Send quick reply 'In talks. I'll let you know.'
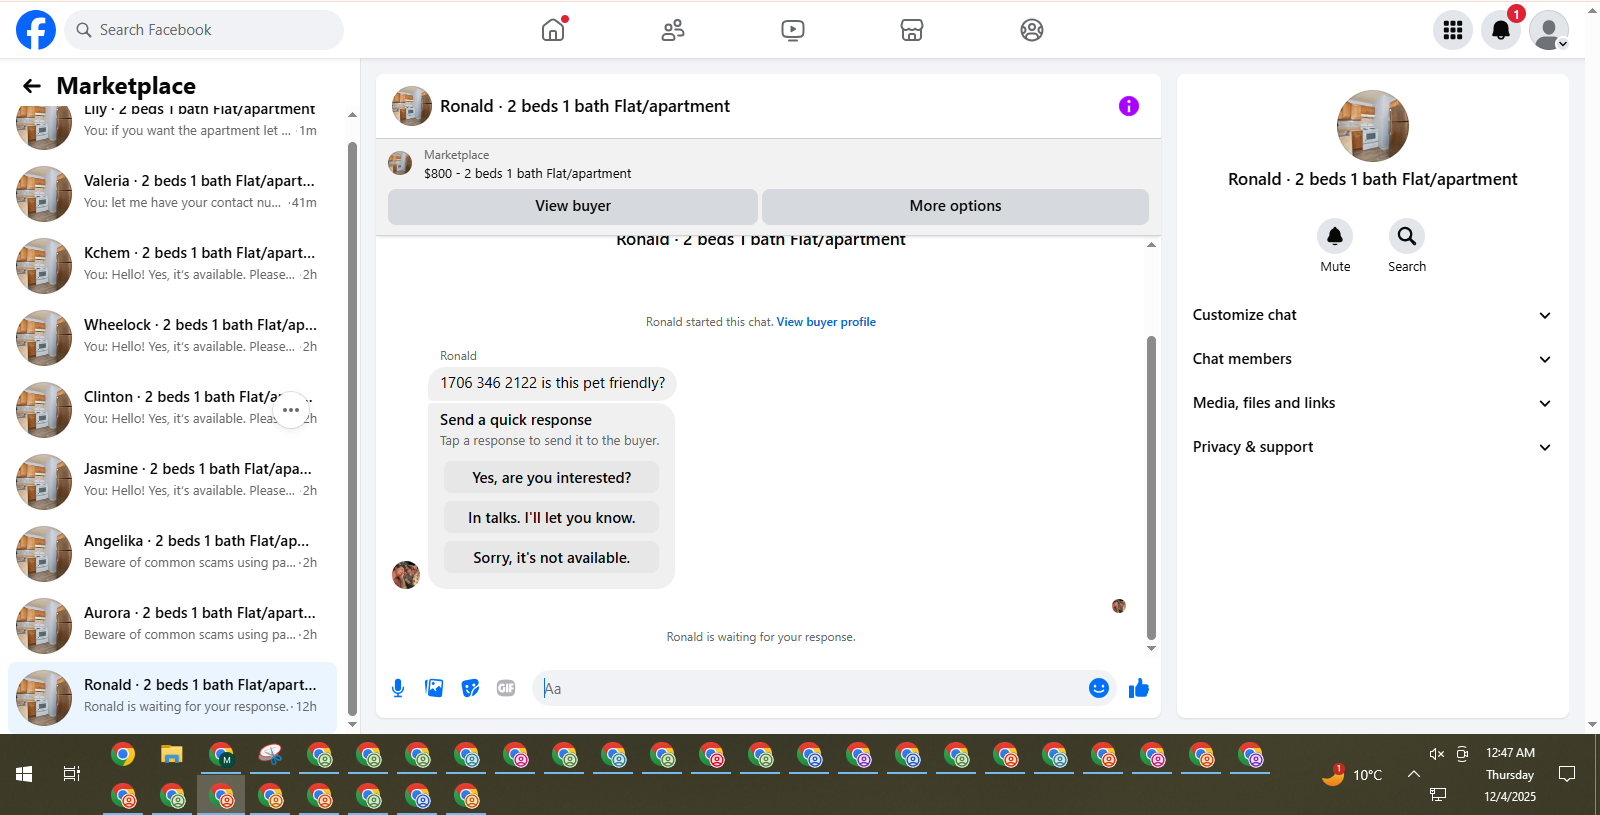The width and height of the screenshot is (1600, 815). [x=551, y=518]
